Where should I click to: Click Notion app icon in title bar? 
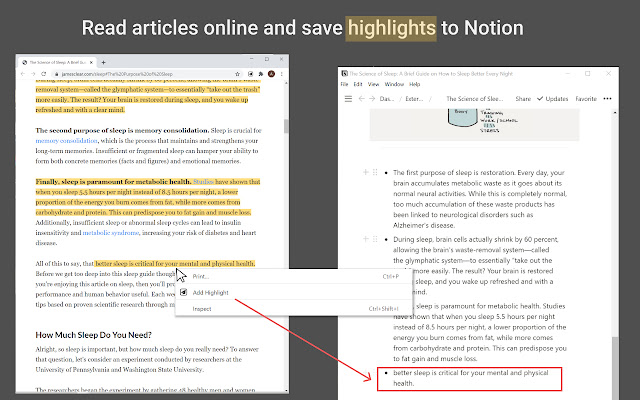pyautogui.click(x=344, y=73)
